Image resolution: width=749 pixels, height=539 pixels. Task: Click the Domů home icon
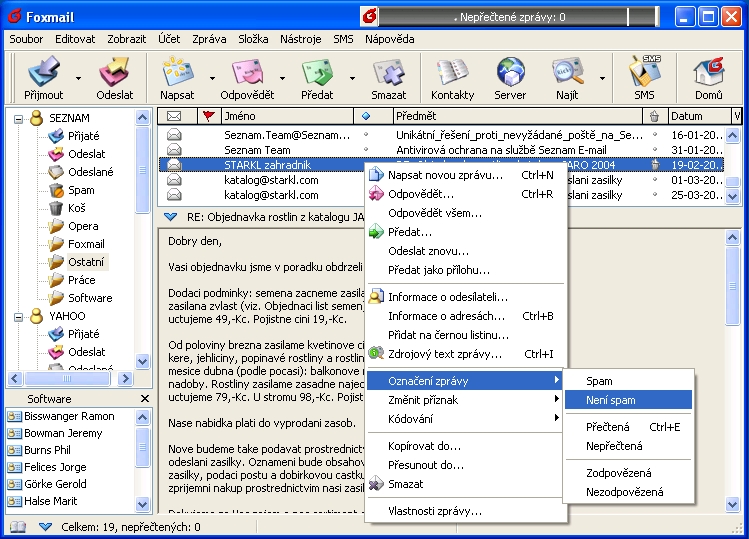tap(709, 78)
